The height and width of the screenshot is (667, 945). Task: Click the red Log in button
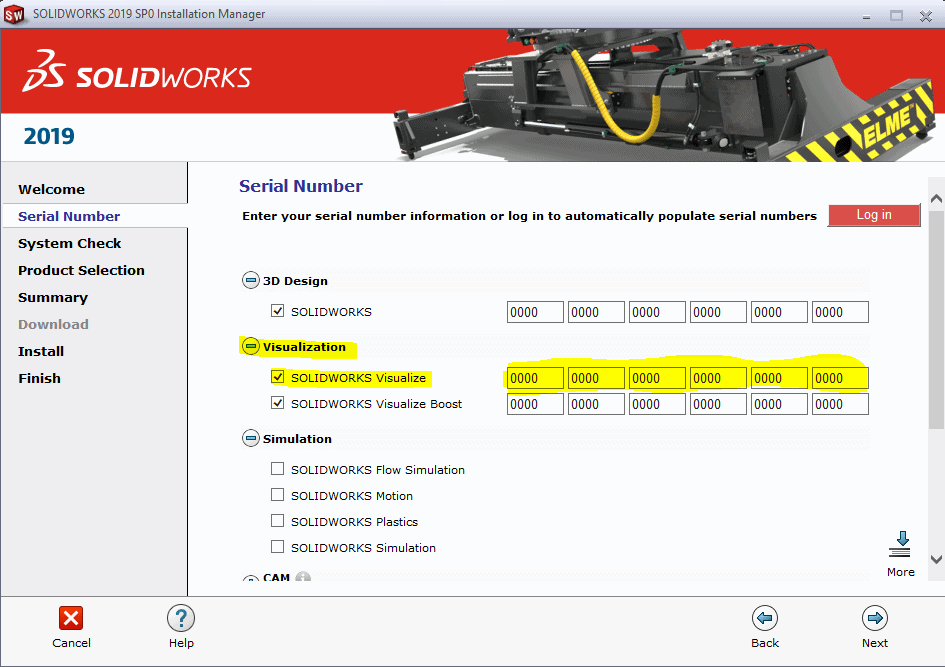[x=874, y=215]
